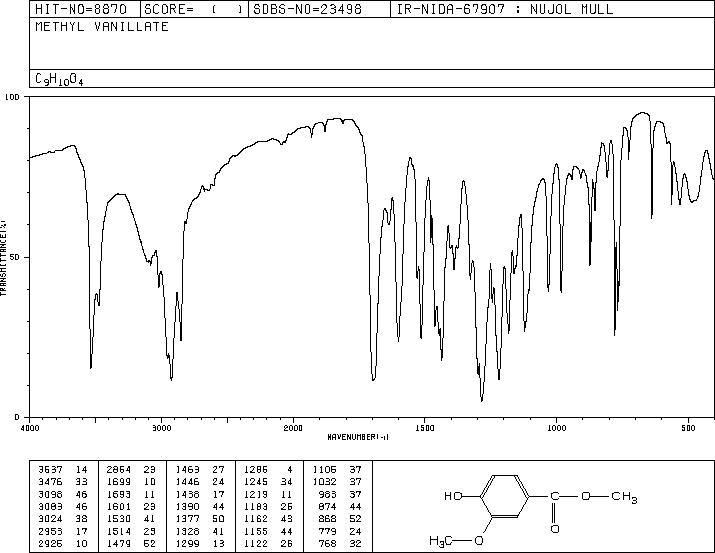Select the 1446 wavenumber in peak table
715x553 pixels.
pos(187,482)
